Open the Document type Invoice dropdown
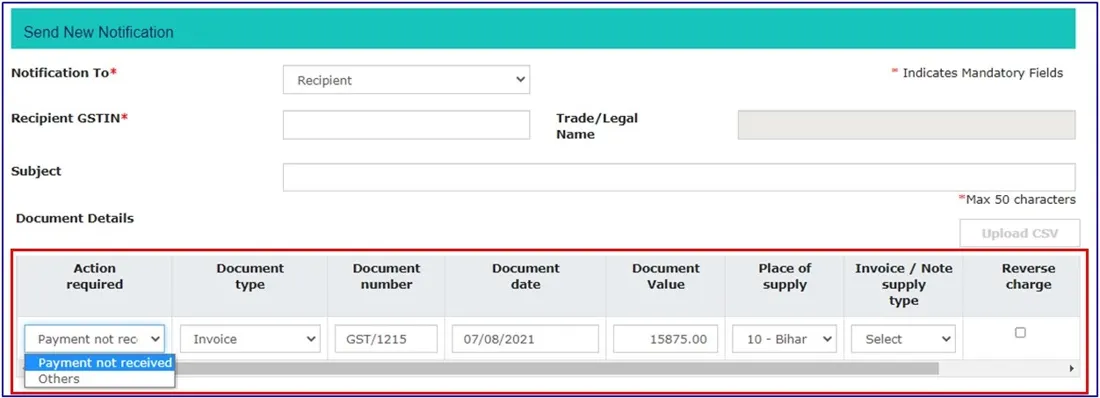Screen dimensions: 1100x398 click(x=250, y=338)
